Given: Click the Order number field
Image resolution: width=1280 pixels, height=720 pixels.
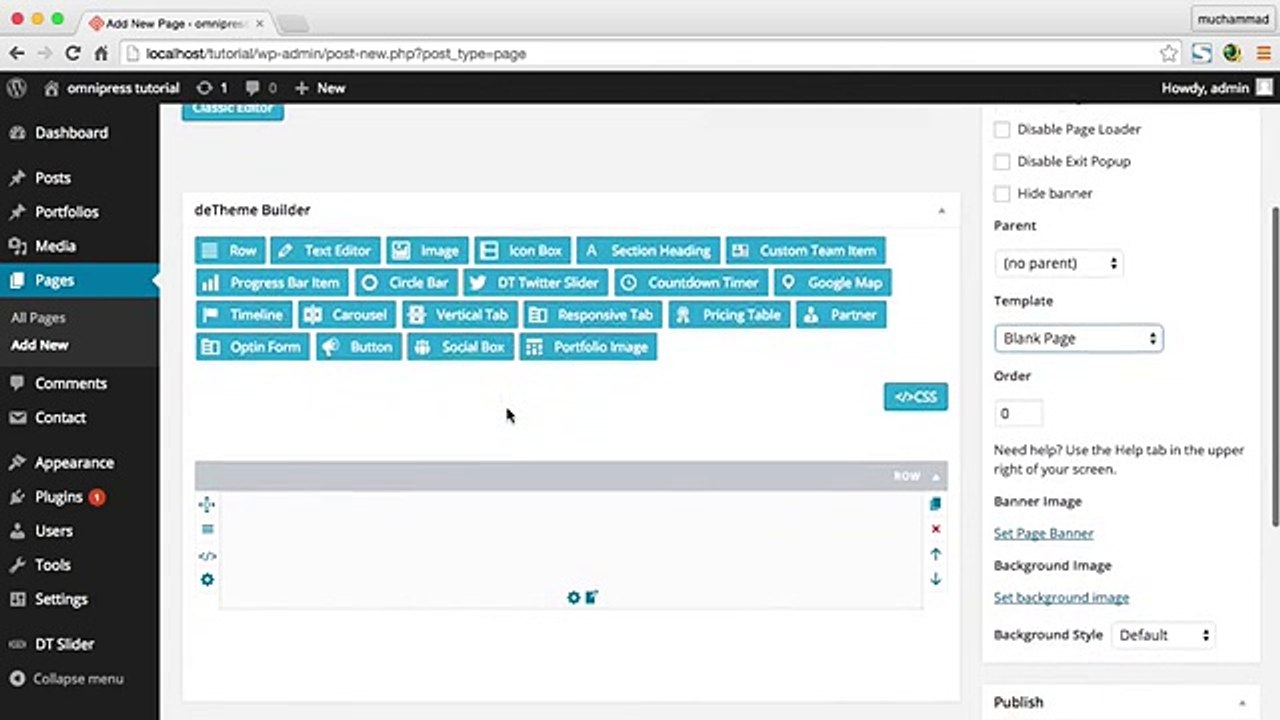Looking at the screenshot, I should point(1018,414).
